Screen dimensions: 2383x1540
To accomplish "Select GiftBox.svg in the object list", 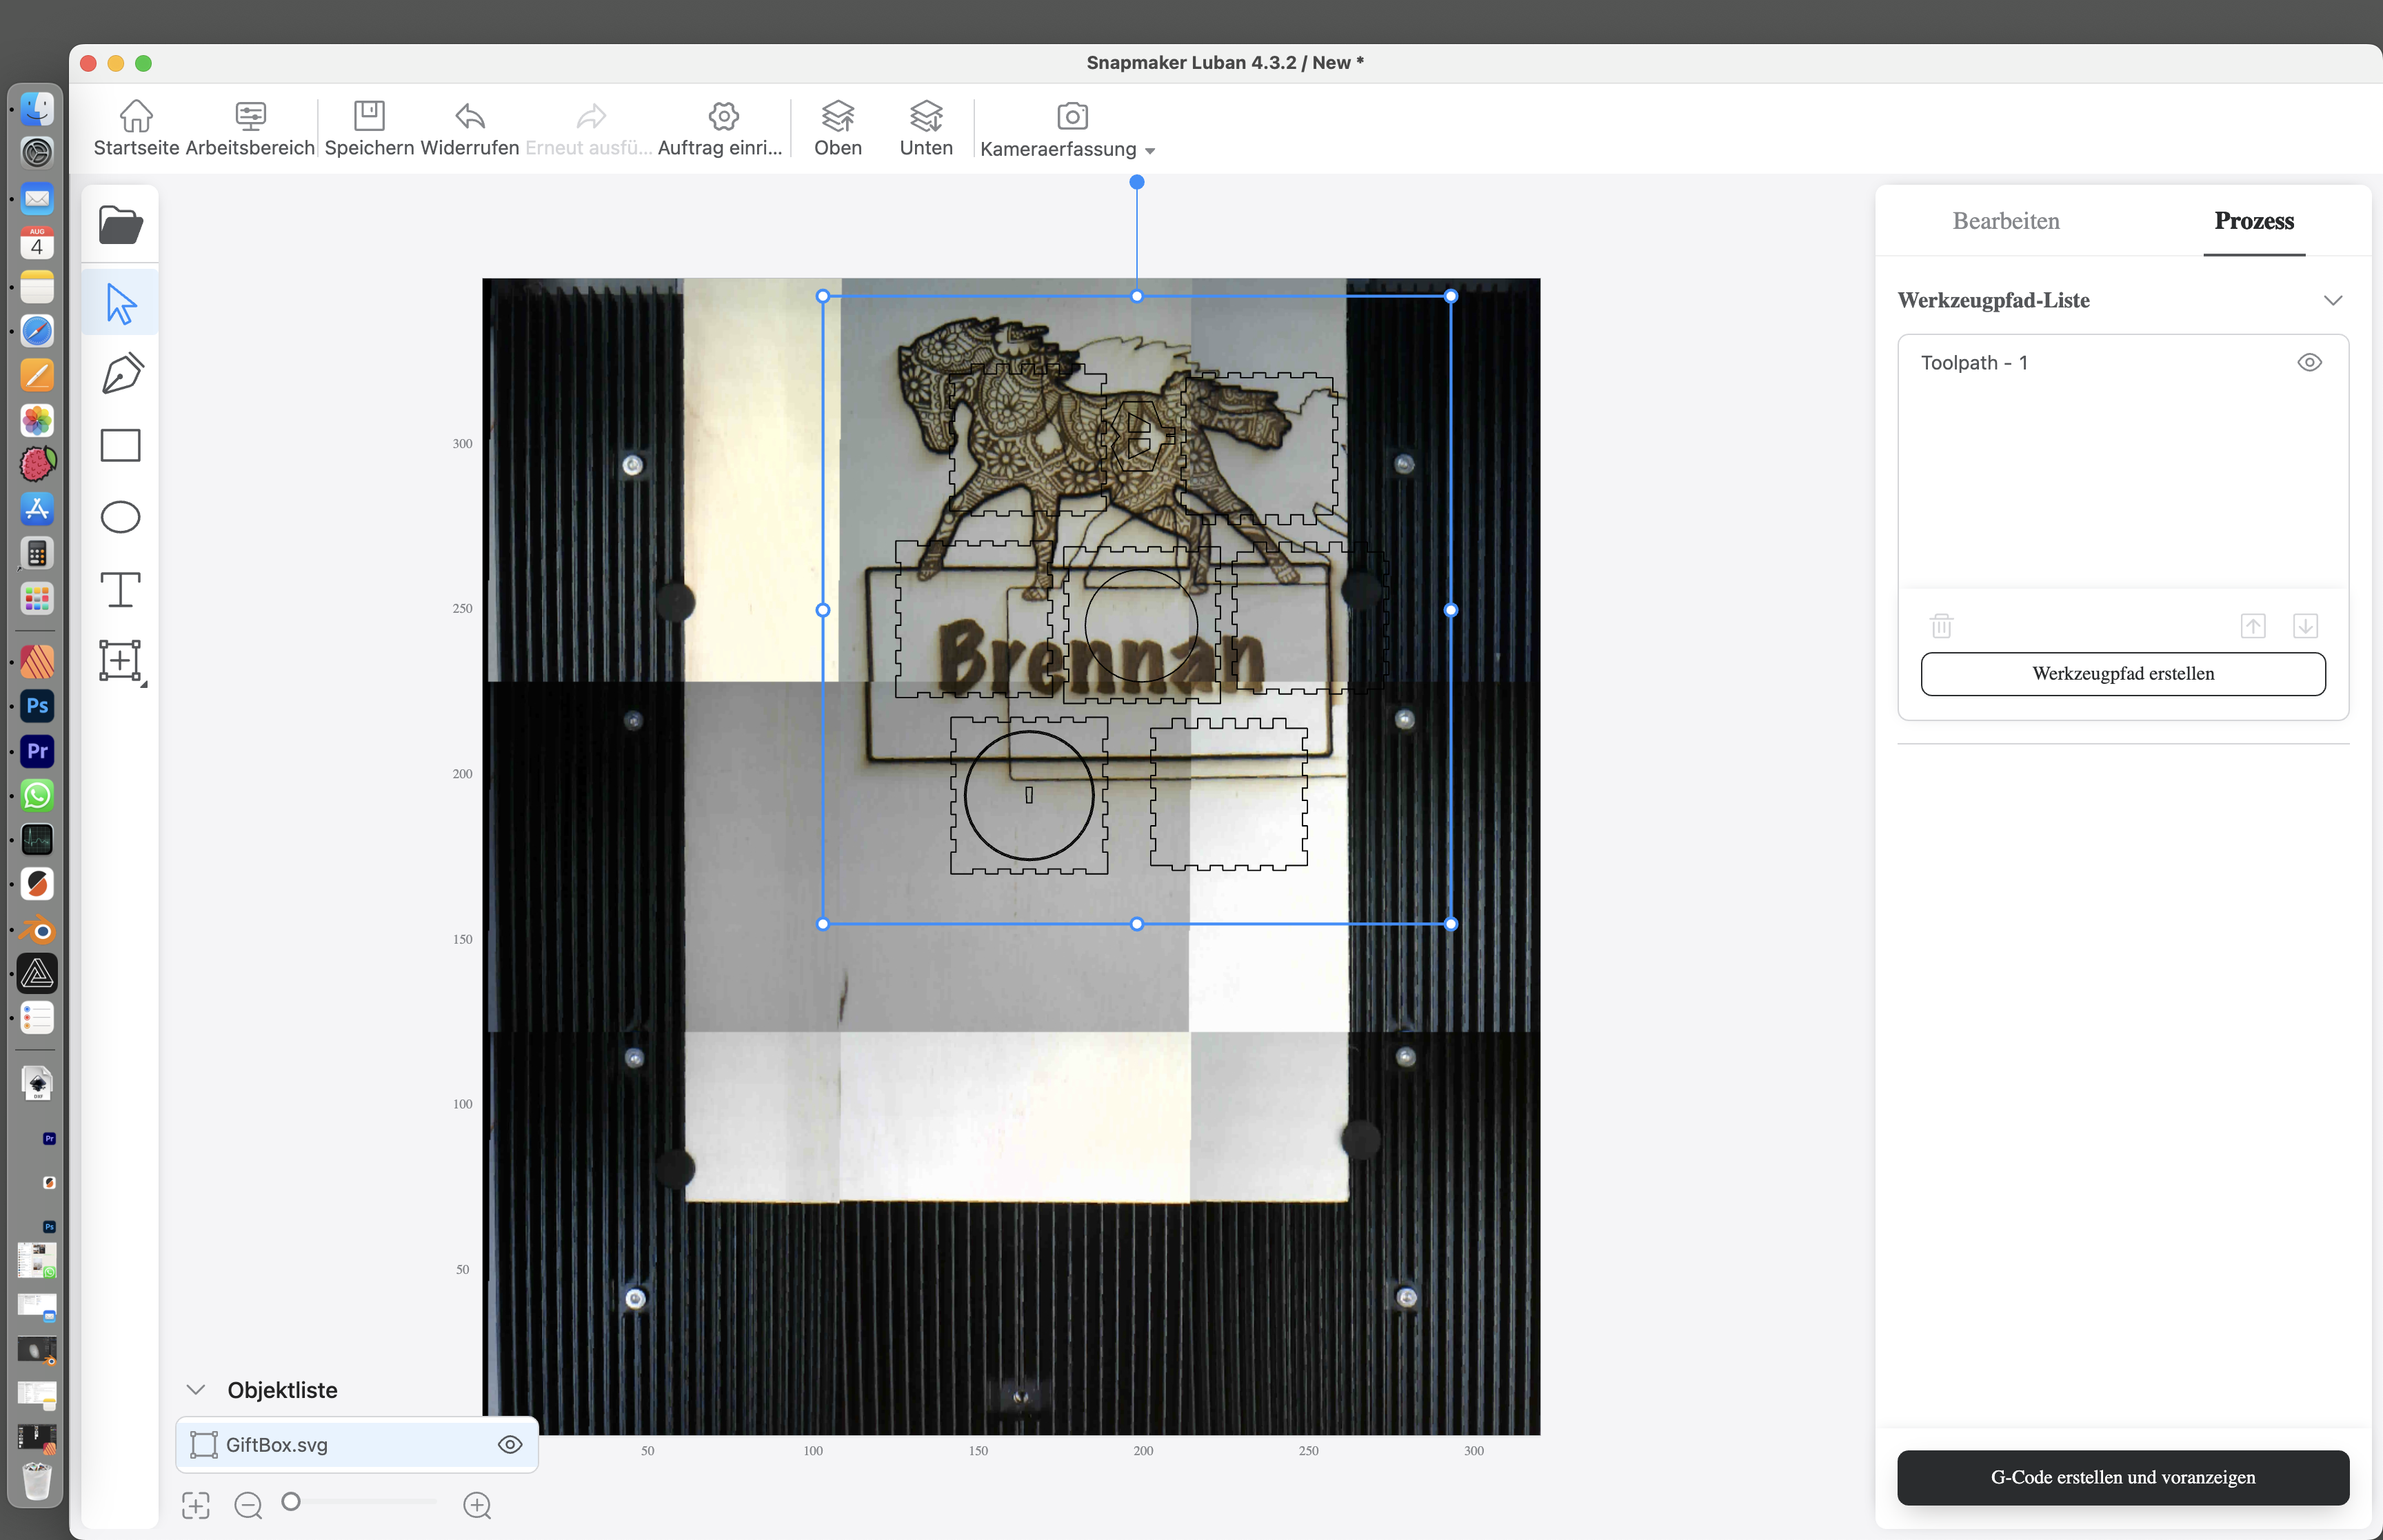I will point(277,1444).
